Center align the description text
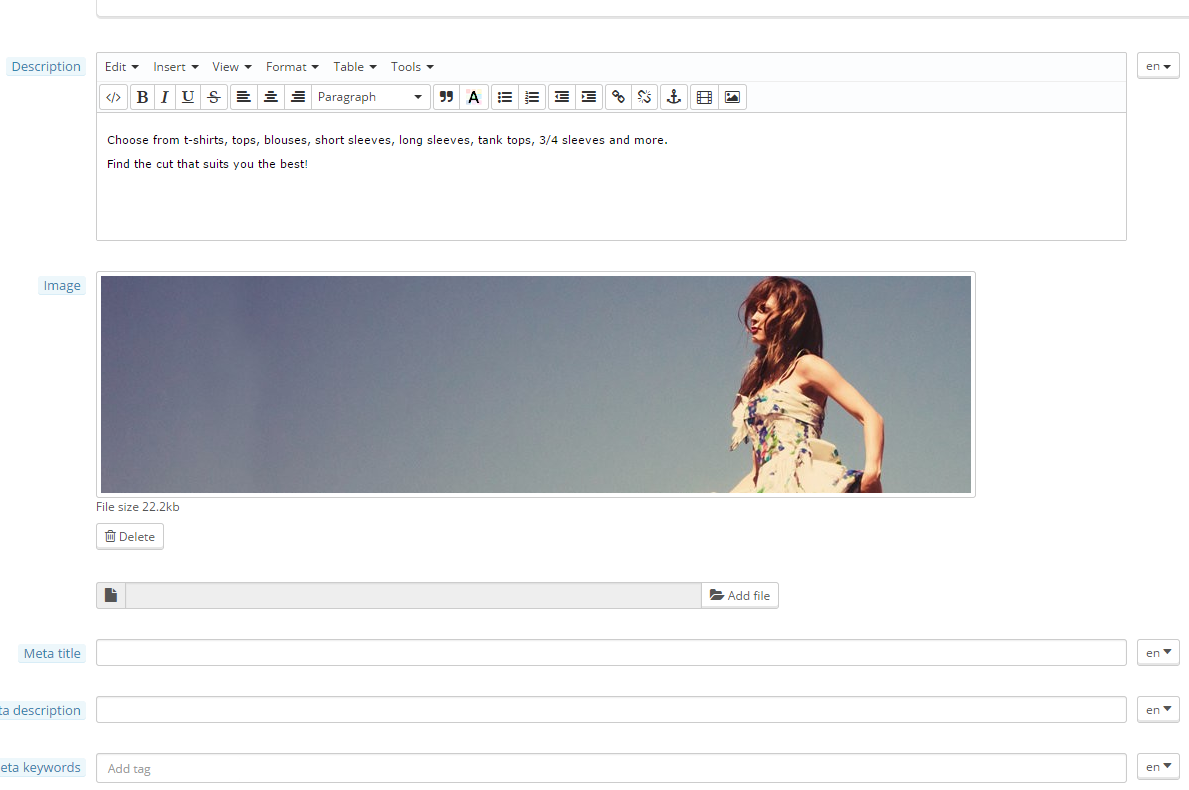1189x790 pixels. coord(270,97)
